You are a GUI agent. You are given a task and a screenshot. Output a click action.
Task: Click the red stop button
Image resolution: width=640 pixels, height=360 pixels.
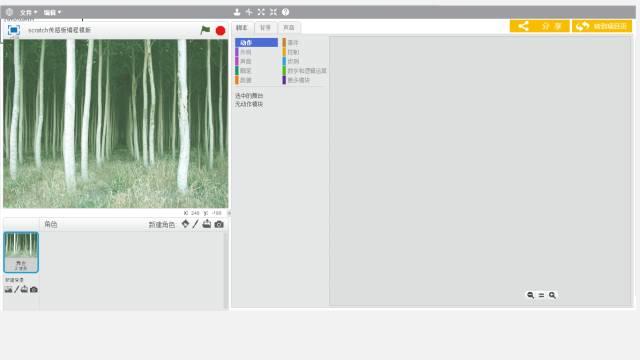[220, 31]
